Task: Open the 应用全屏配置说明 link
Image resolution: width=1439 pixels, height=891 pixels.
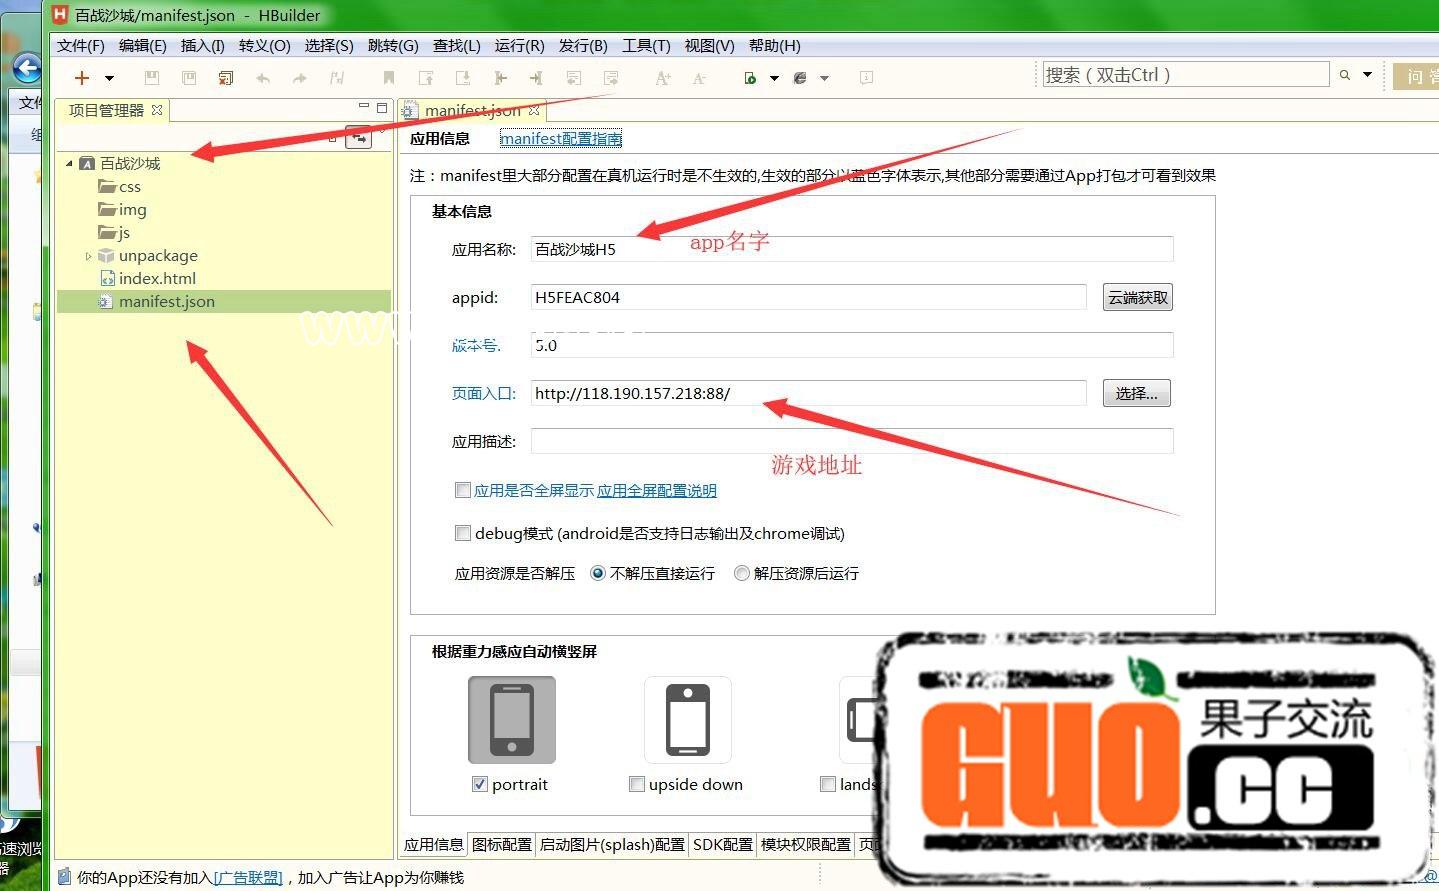Action: point(657,491)
